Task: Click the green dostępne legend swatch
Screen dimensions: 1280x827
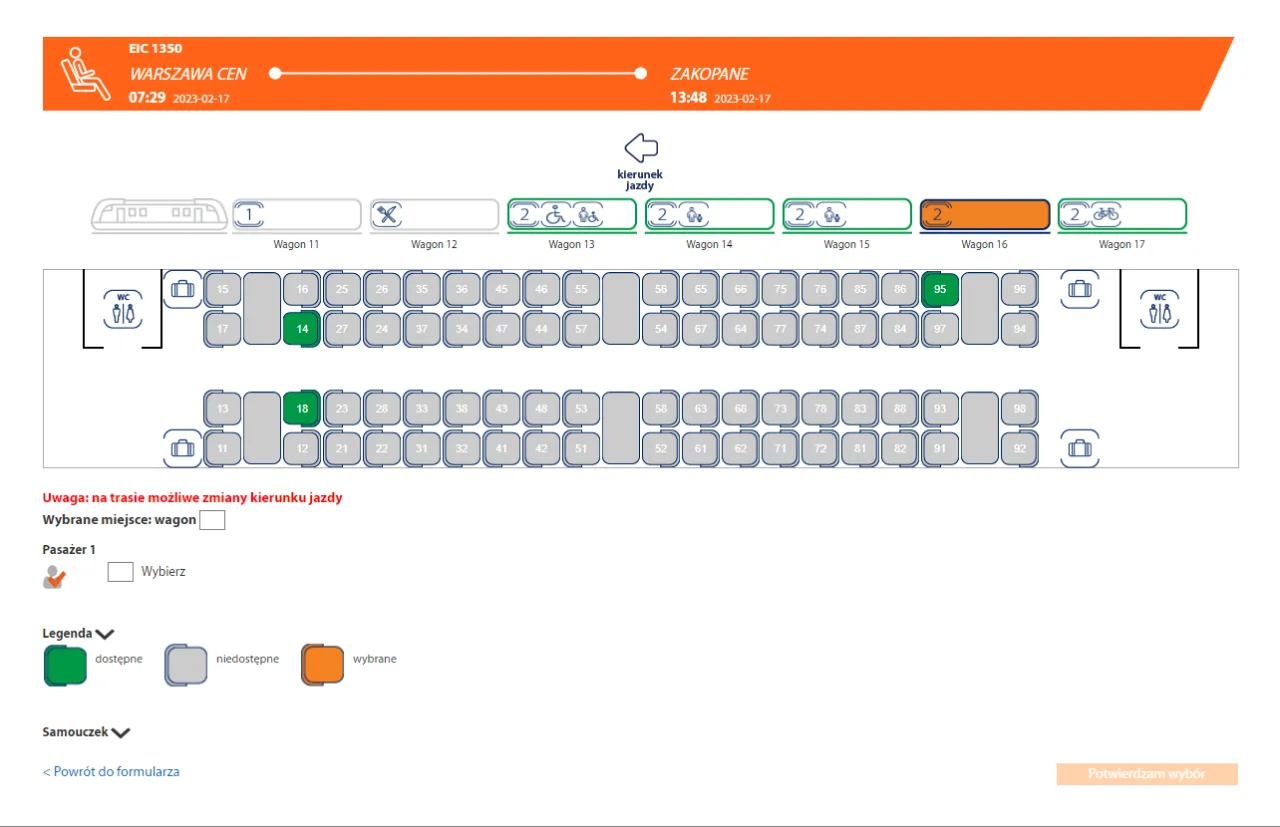Action: pyautogui.click(x=65, y=665)
